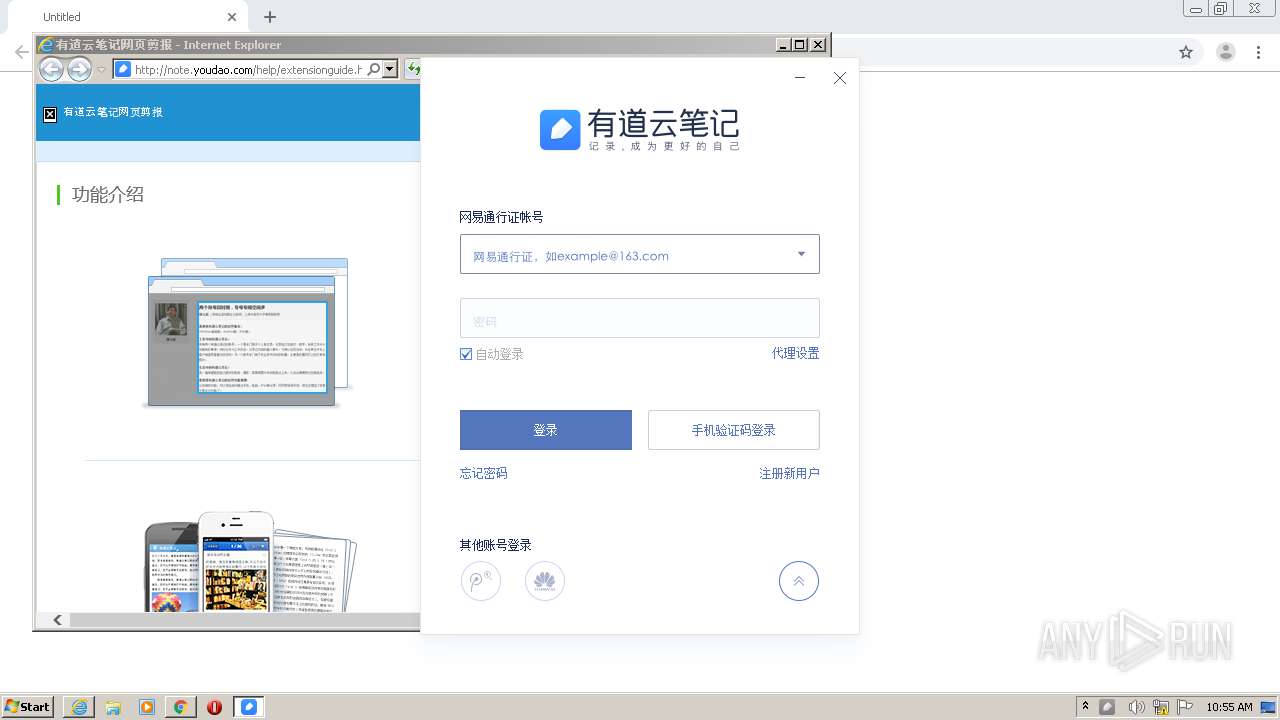The width and height of the screenshot is (1280, 720).
Task: Open Chrome's three-dot menu
Action: coord(1258,52)
